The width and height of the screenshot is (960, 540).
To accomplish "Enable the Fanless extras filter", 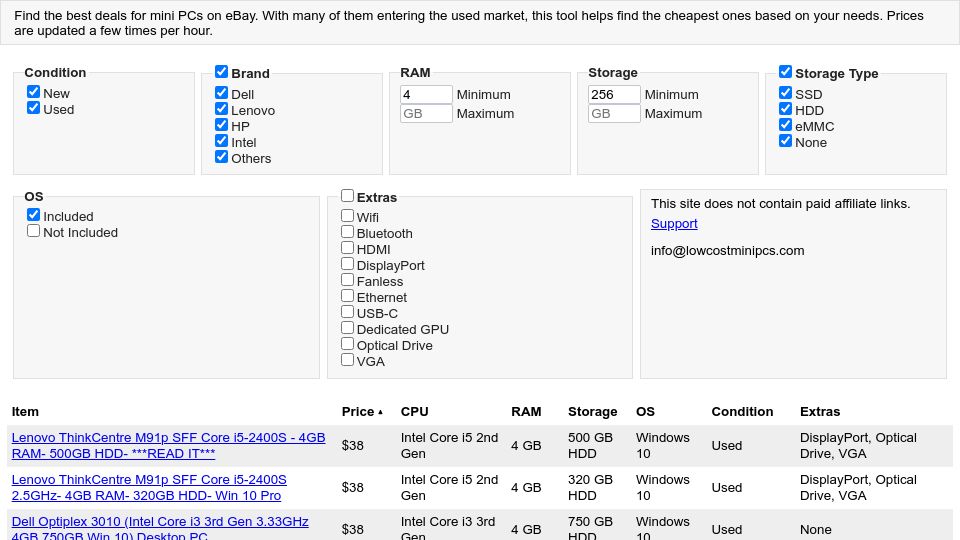I will pos(347,279).
